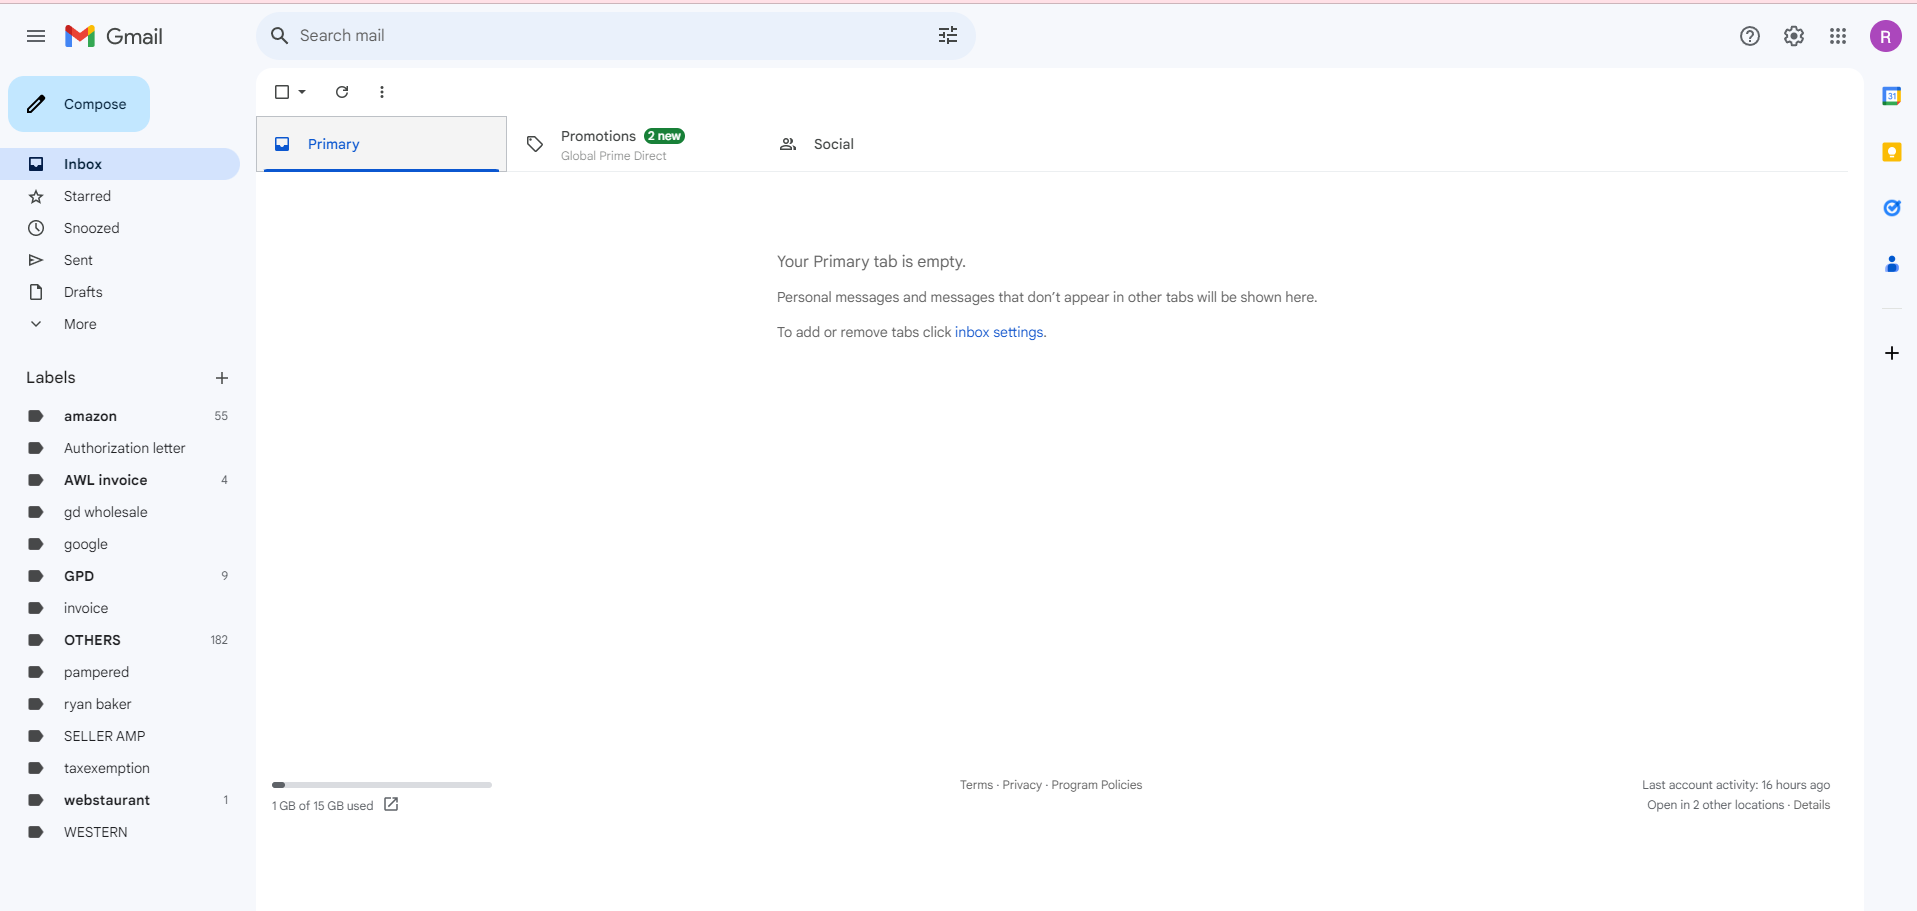
Task: Open the webstaurant label
Action: (120, 800)
